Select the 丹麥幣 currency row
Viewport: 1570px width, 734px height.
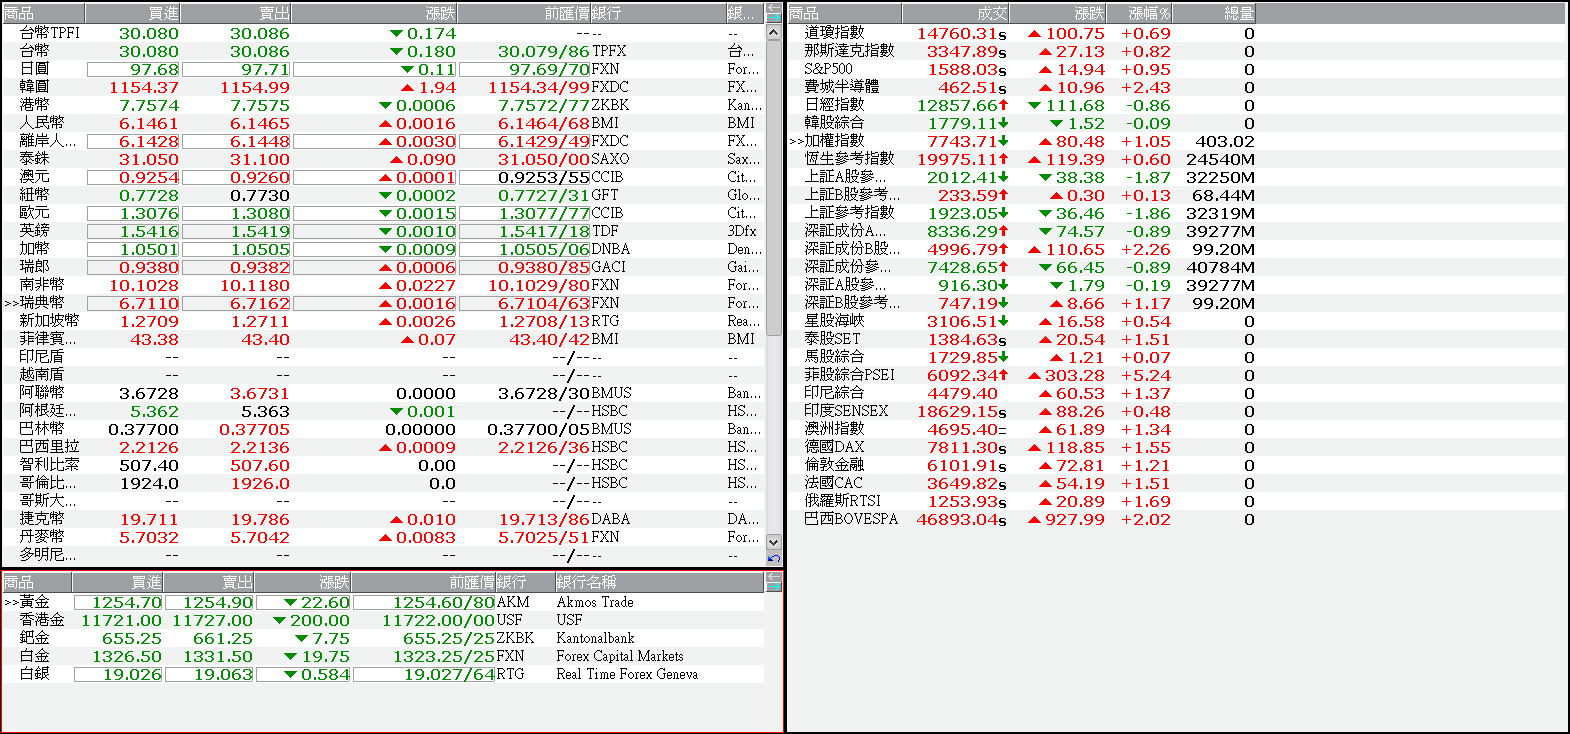[x=383, y=537]
